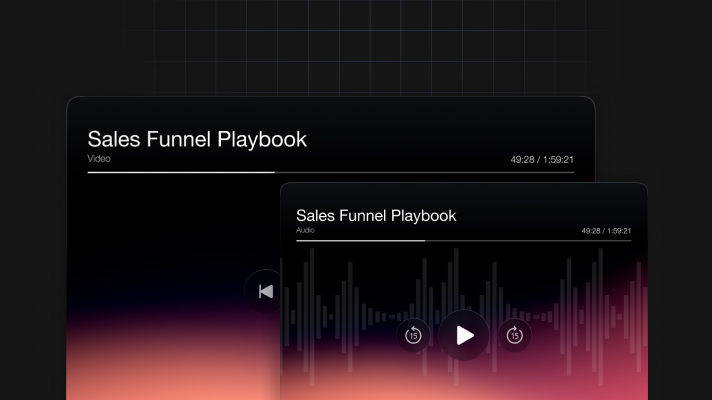Click the video title Sales Funnel Playbook
This screenshot has width=712, height=400.
pos(197,139)
